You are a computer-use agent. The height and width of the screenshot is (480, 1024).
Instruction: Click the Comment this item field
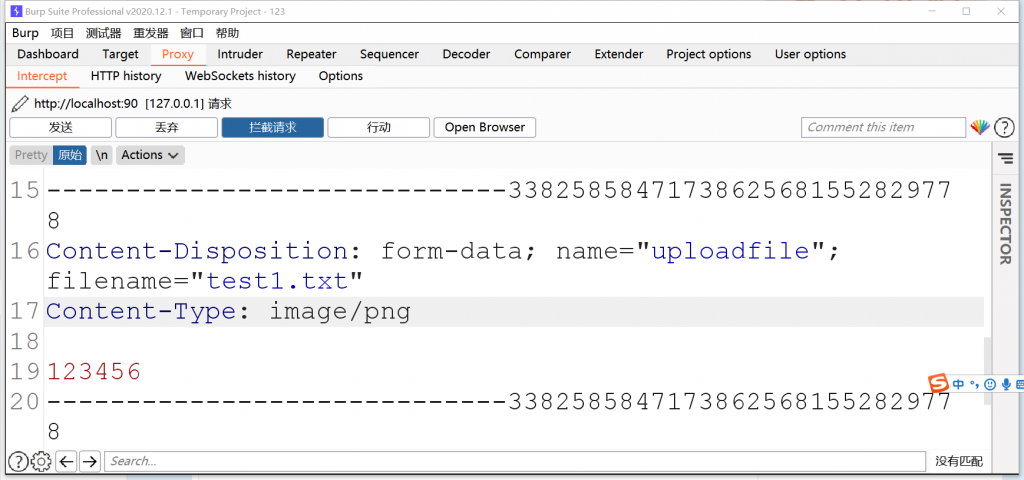pyautogui.click(x=883, y=127)
